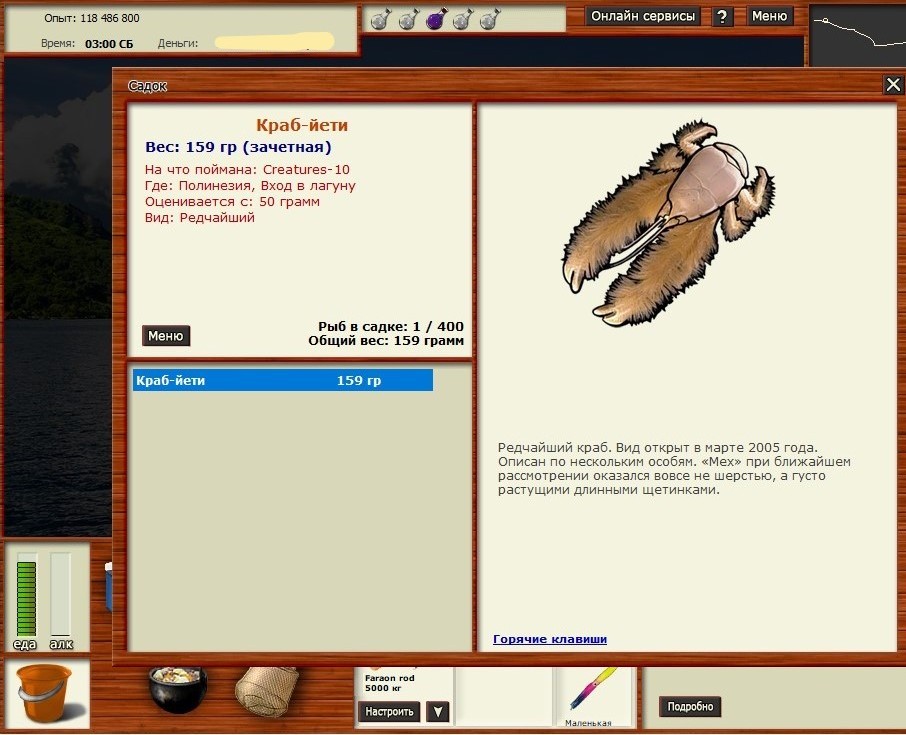Viewport: 906px width, 735px height.
Task: Select the purple potion flask
Action: [435, 19]
